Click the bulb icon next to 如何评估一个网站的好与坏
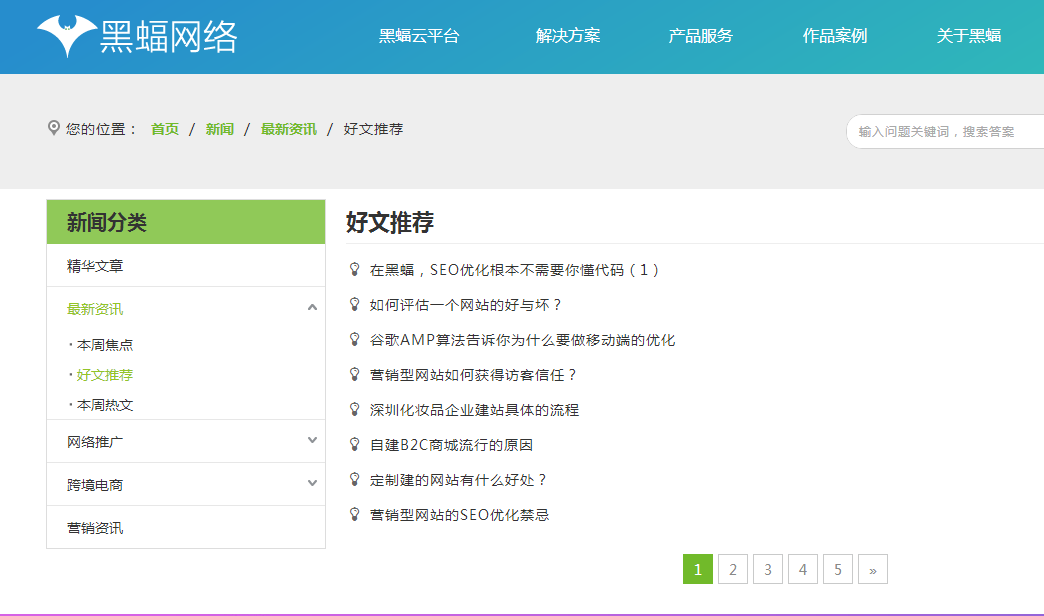Viewport: 1044px width, 616px height. tap(352, 305)
